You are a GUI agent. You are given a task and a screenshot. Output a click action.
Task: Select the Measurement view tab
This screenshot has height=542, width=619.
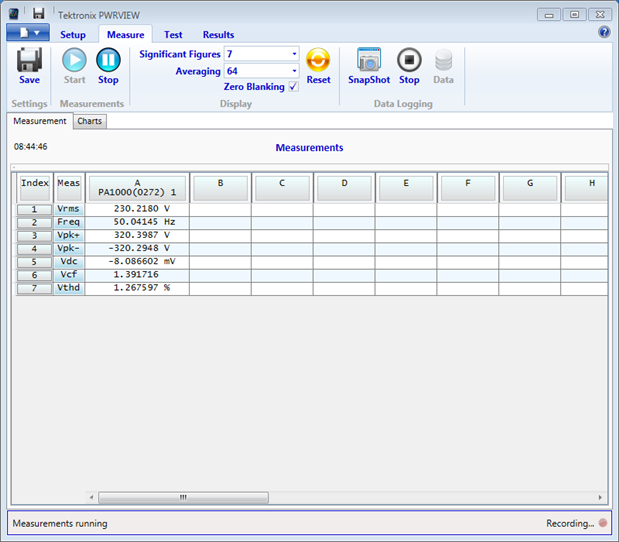[40, 121]
